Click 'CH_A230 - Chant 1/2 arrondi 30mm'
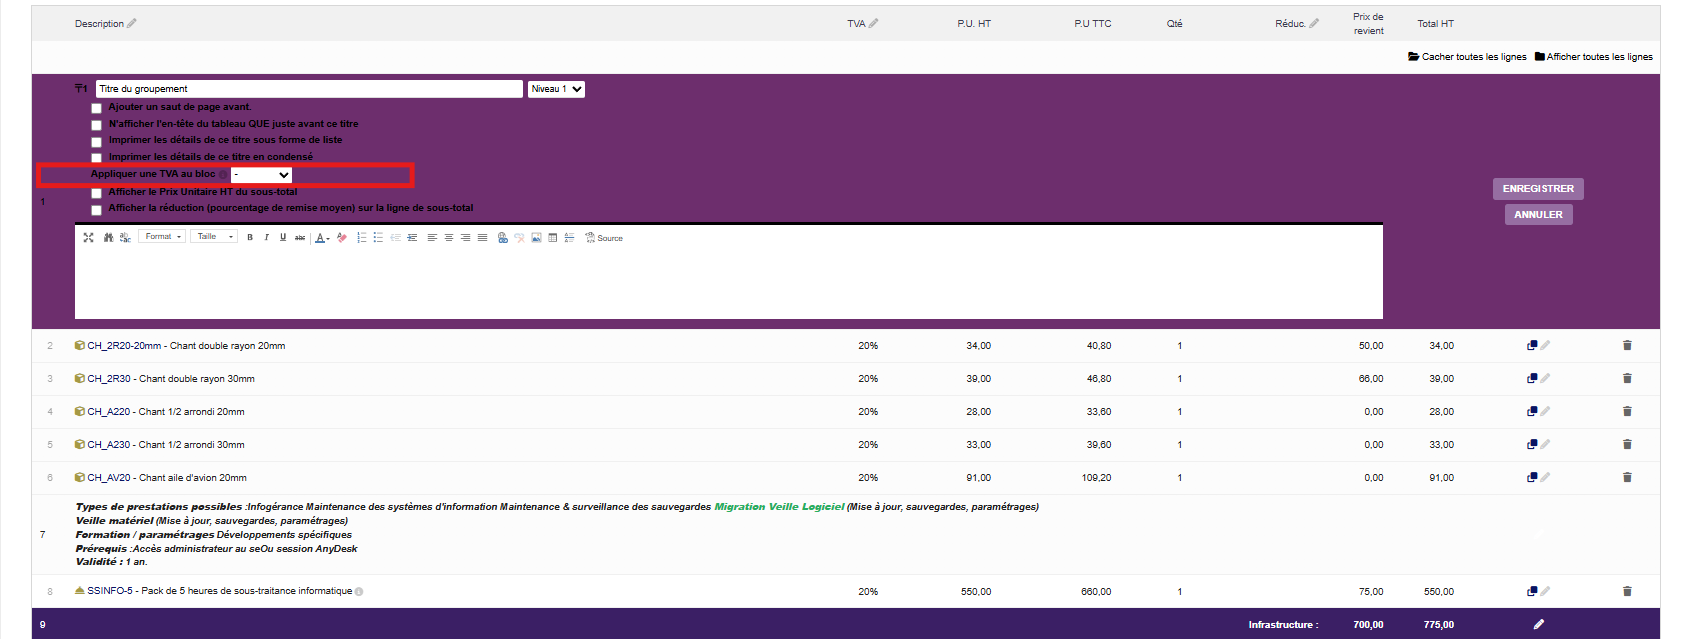This screenshot has width=1684, height=639. 166,445
